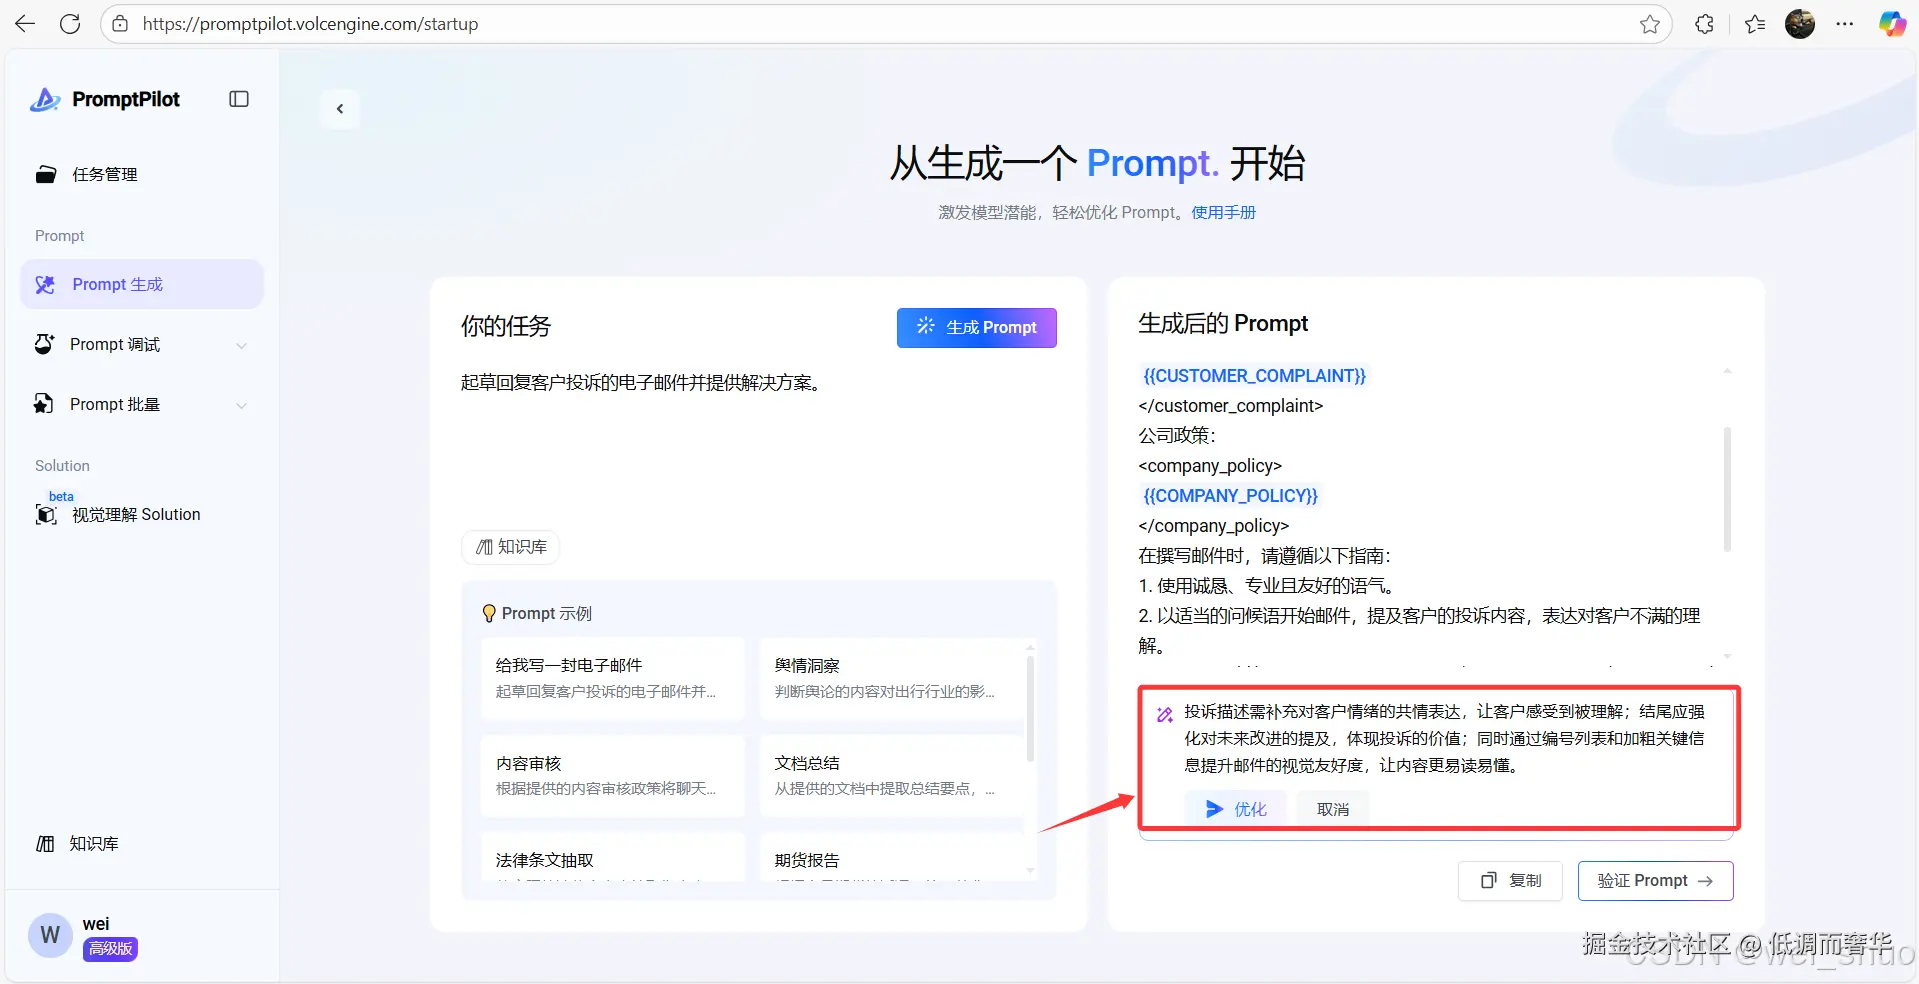Click the PromptPilot logo icon
The height and width of the screenshot is (984, 1919).
coord(45,99)
